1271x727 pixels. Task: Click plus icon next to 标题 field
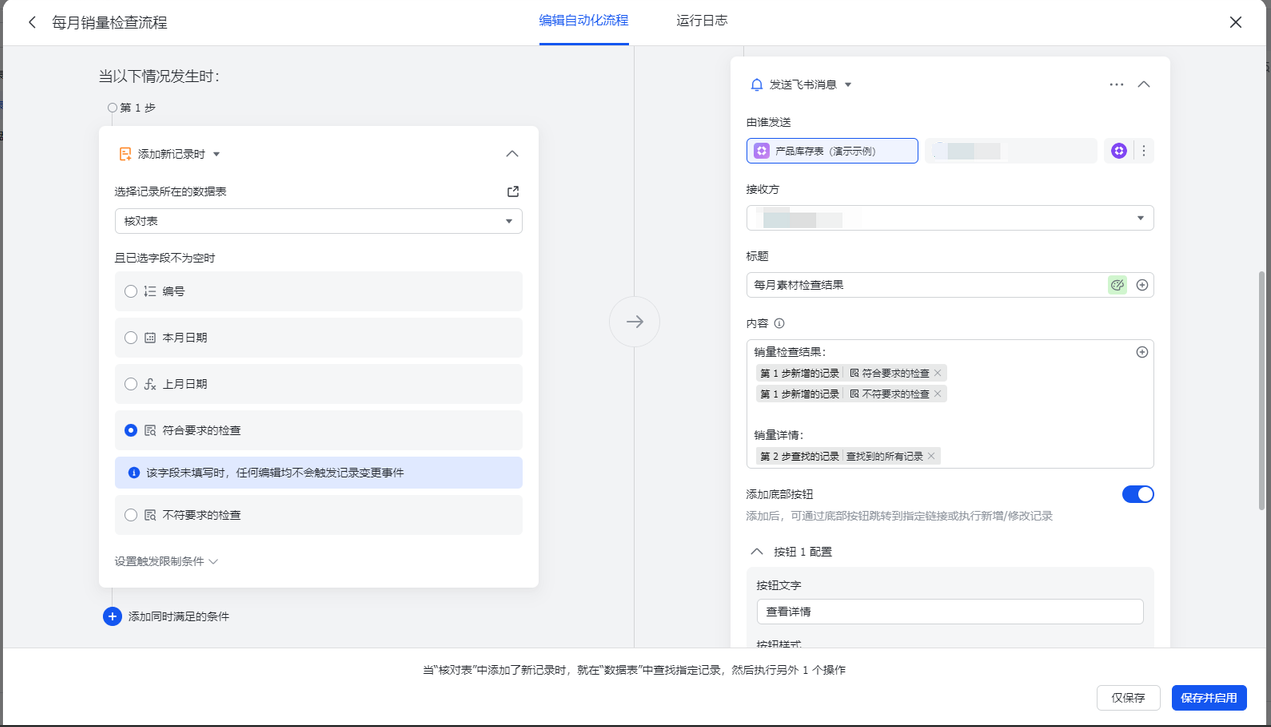point(1142,285)
